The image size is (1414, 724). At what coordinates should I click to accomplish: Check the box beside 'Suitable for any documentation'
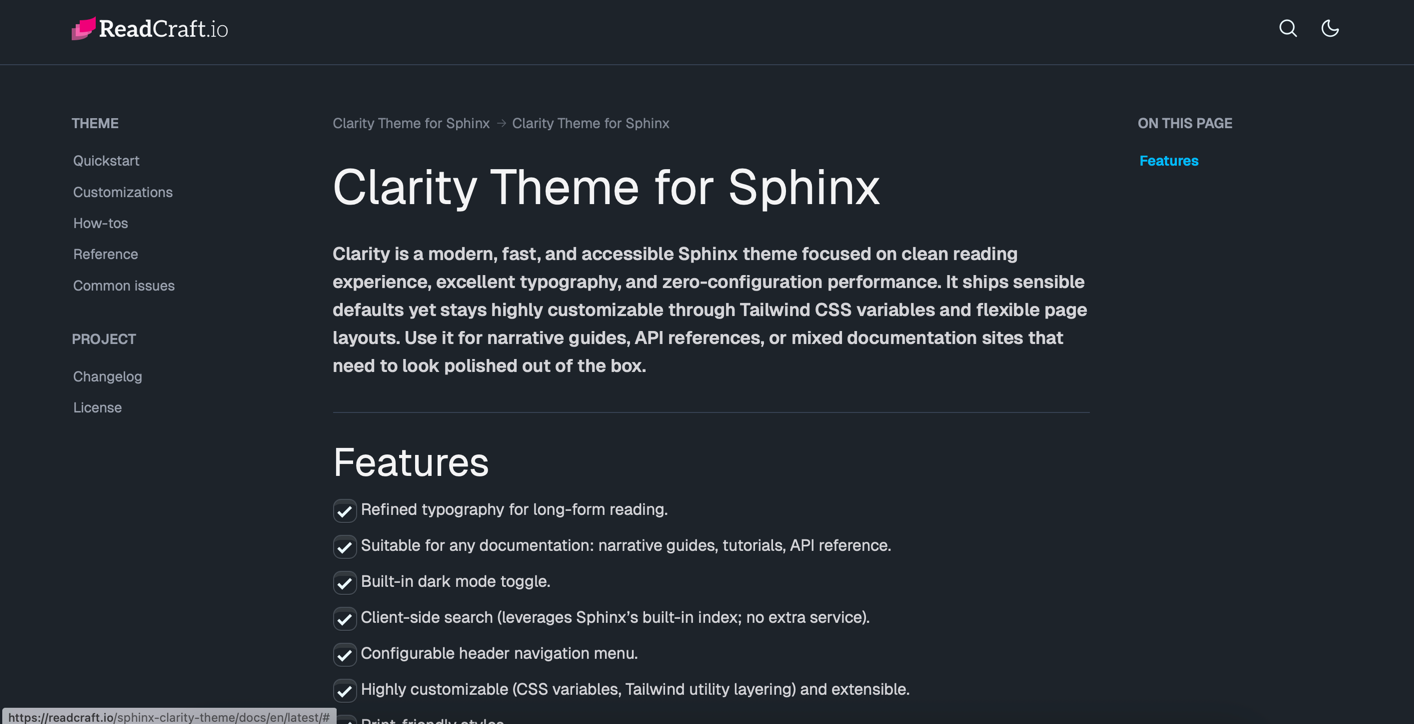344,546
